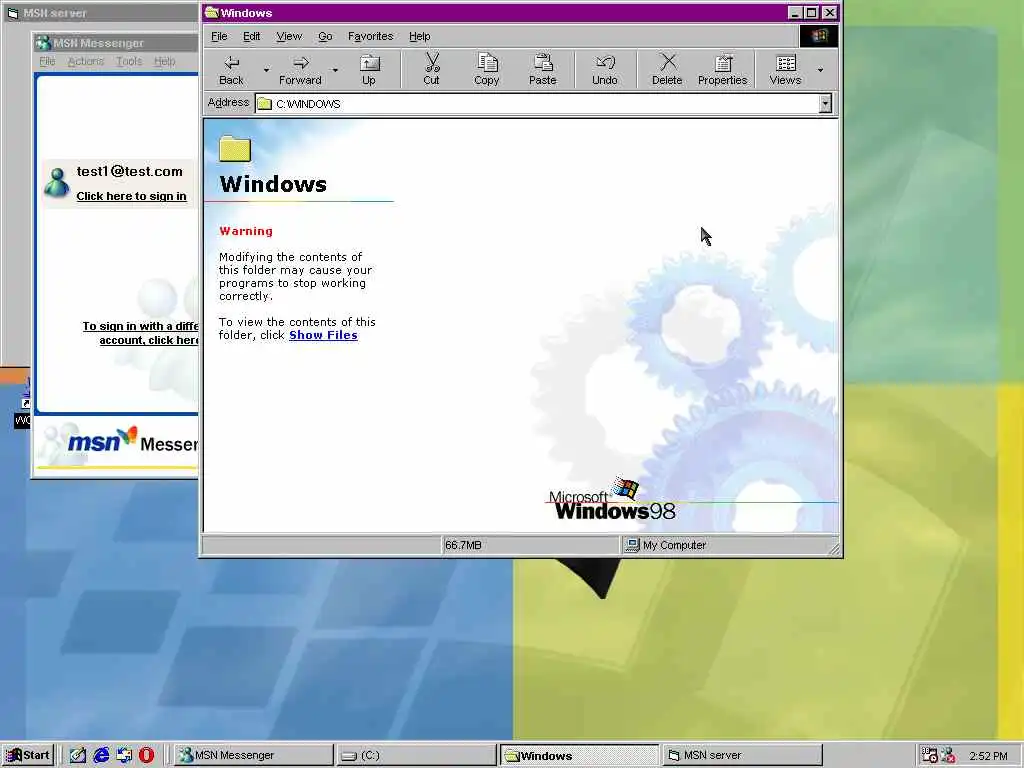Switch to (C:) taskbar button
The image size is (1024, 768).
point(415,756)
